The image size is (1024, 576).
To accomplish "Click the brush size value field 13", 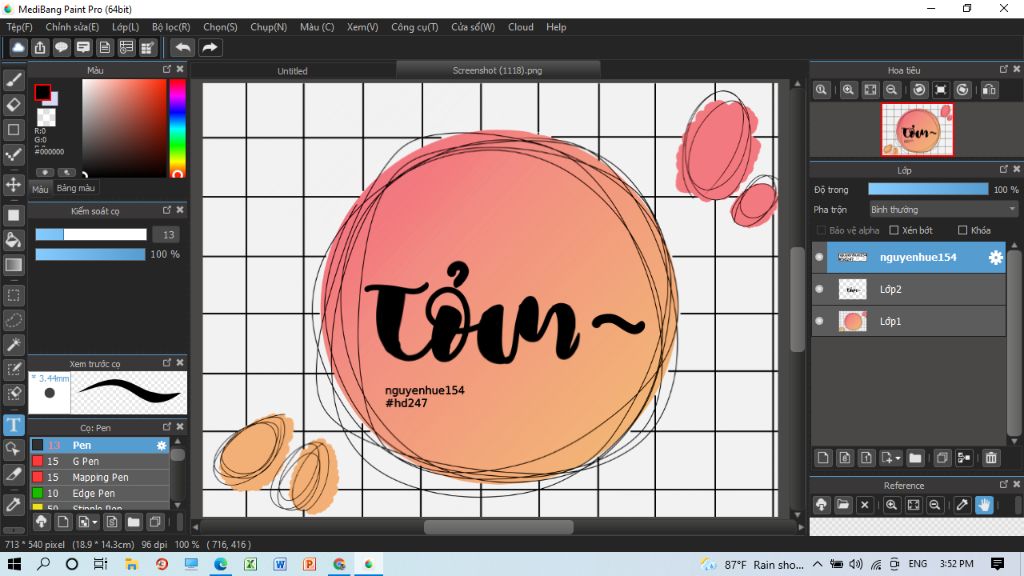I will (x=168, y=234).
